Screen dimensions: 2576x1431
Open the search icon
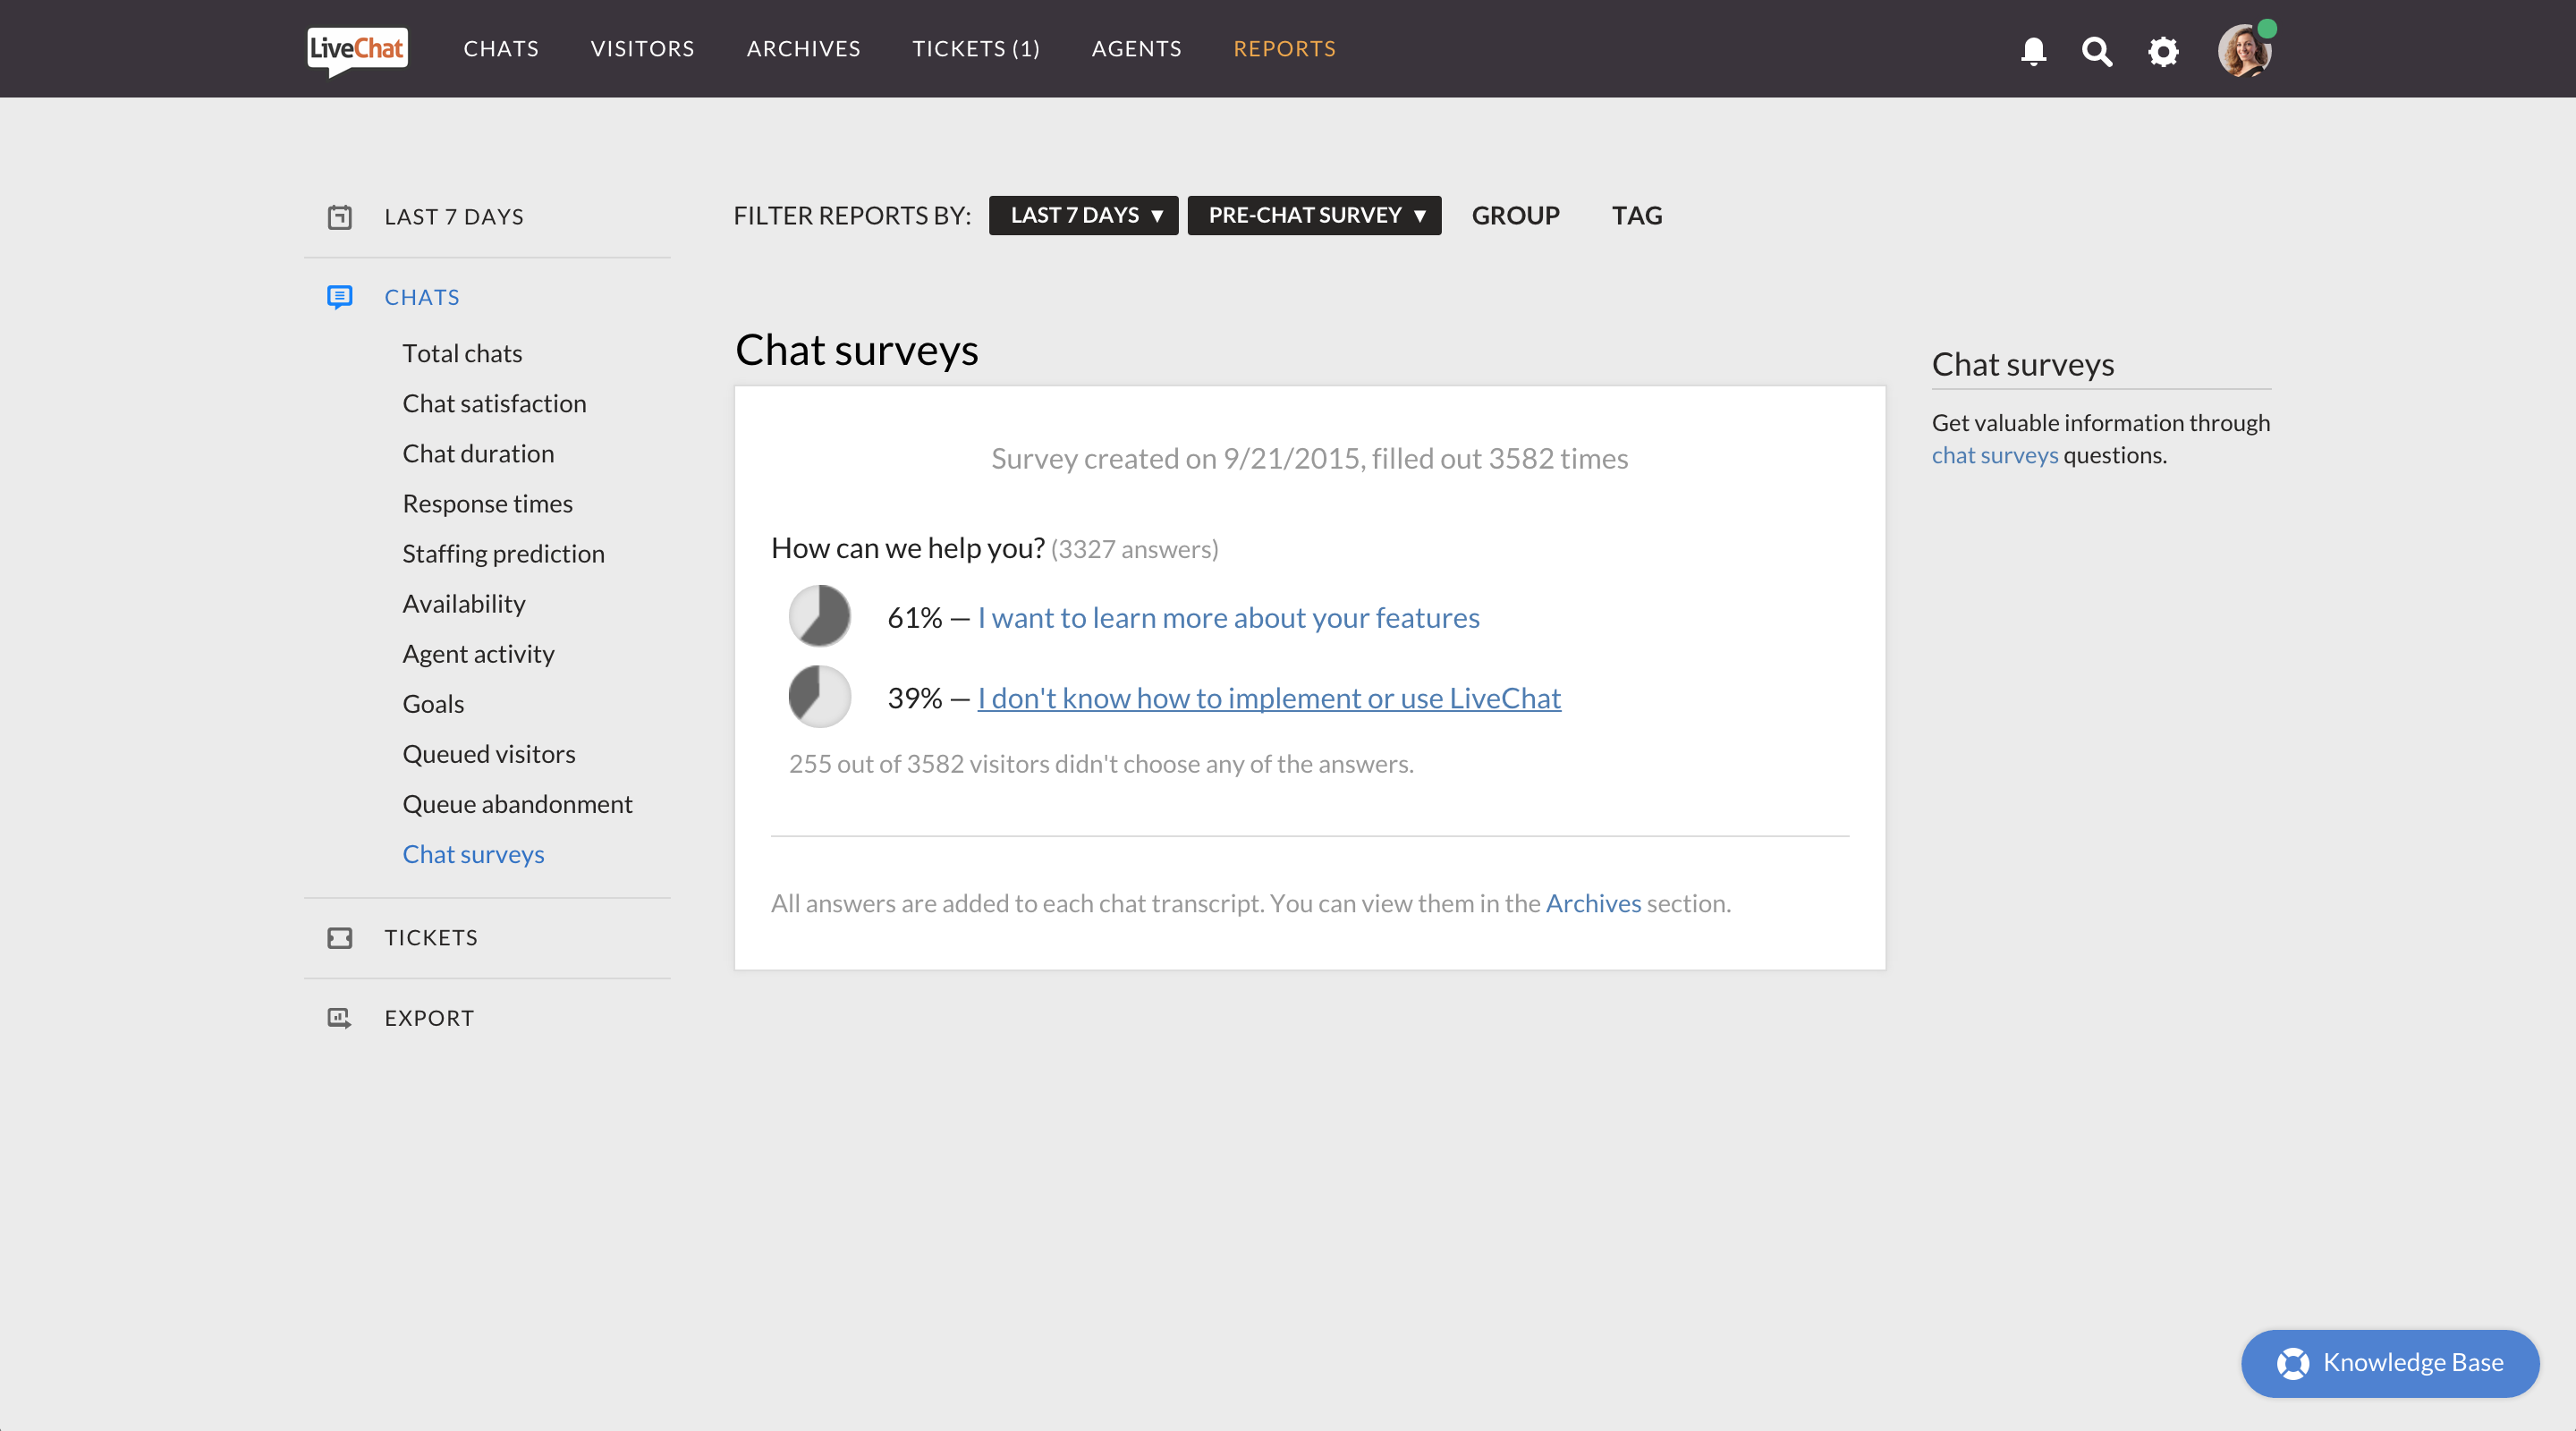[2097, 51]
